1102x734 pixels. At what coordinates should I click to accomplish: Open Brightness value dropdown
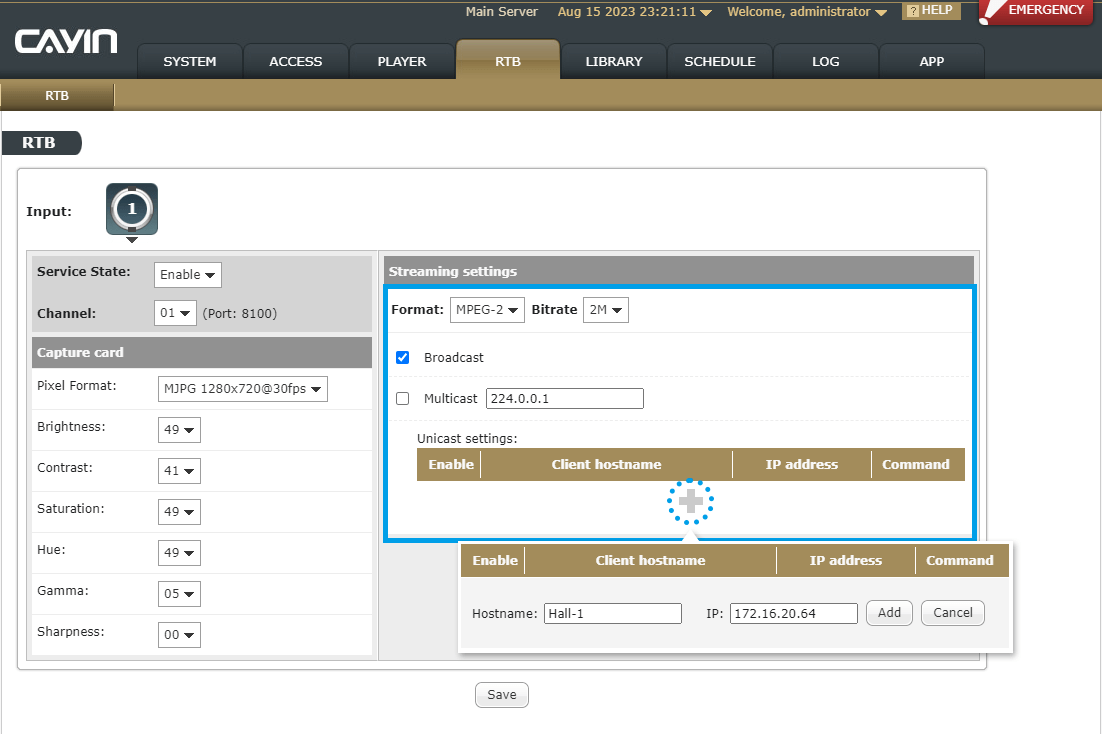tap(179, 430)
